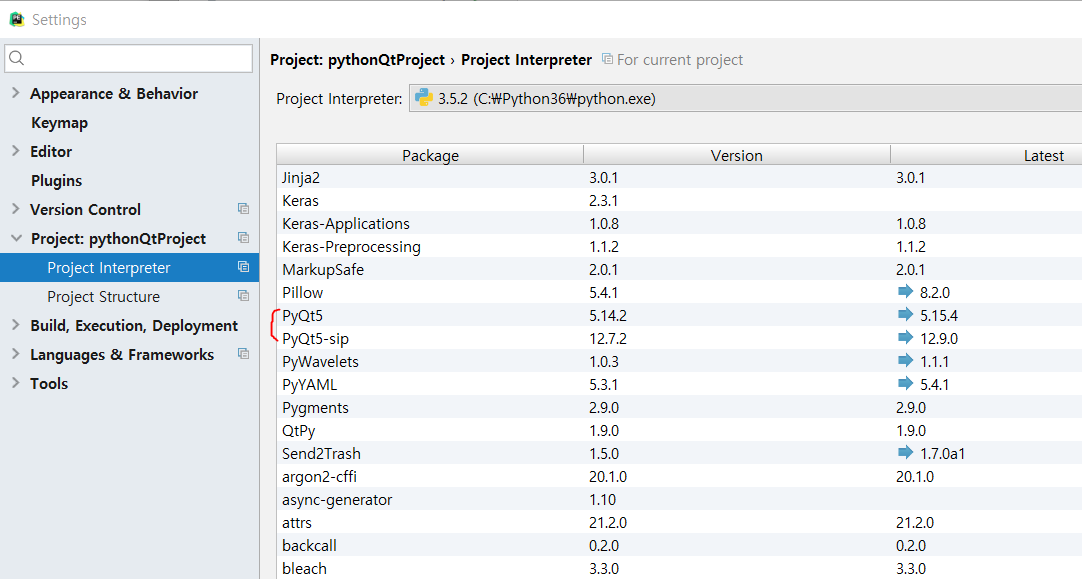Open the Keymap settings page

coord(59,123)
